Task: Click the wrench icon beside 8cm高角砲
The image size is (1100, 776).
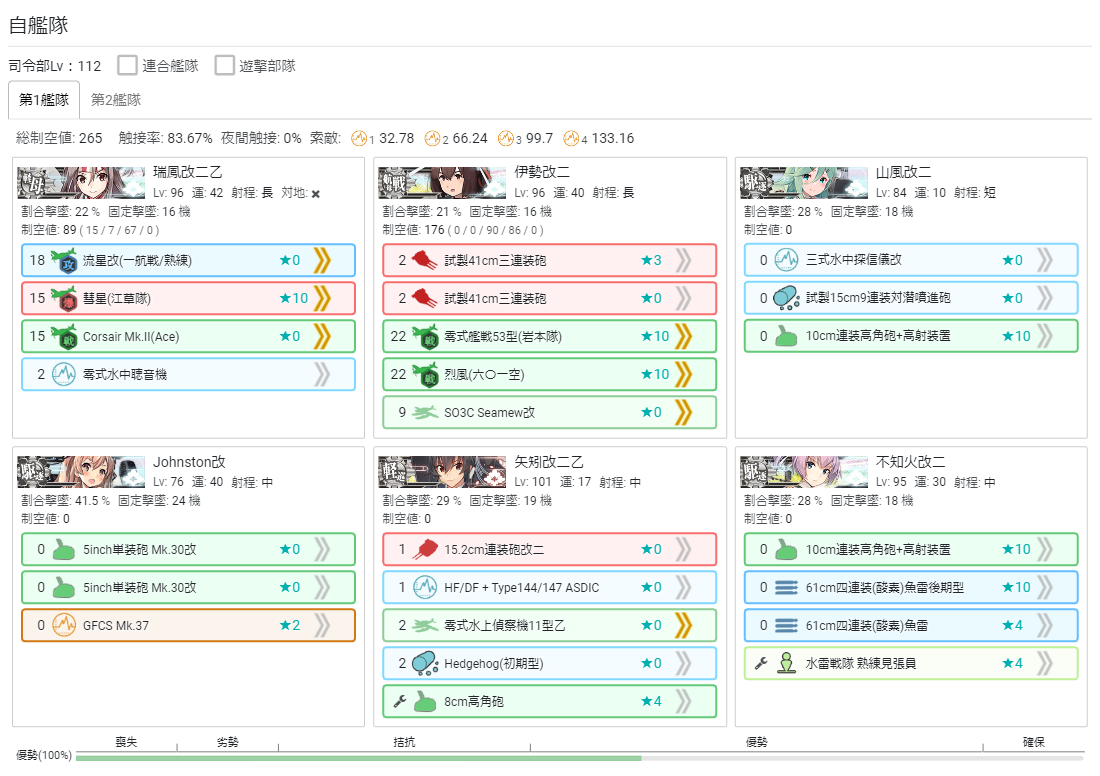Action: pyautogui.click(x=400, y=701)
